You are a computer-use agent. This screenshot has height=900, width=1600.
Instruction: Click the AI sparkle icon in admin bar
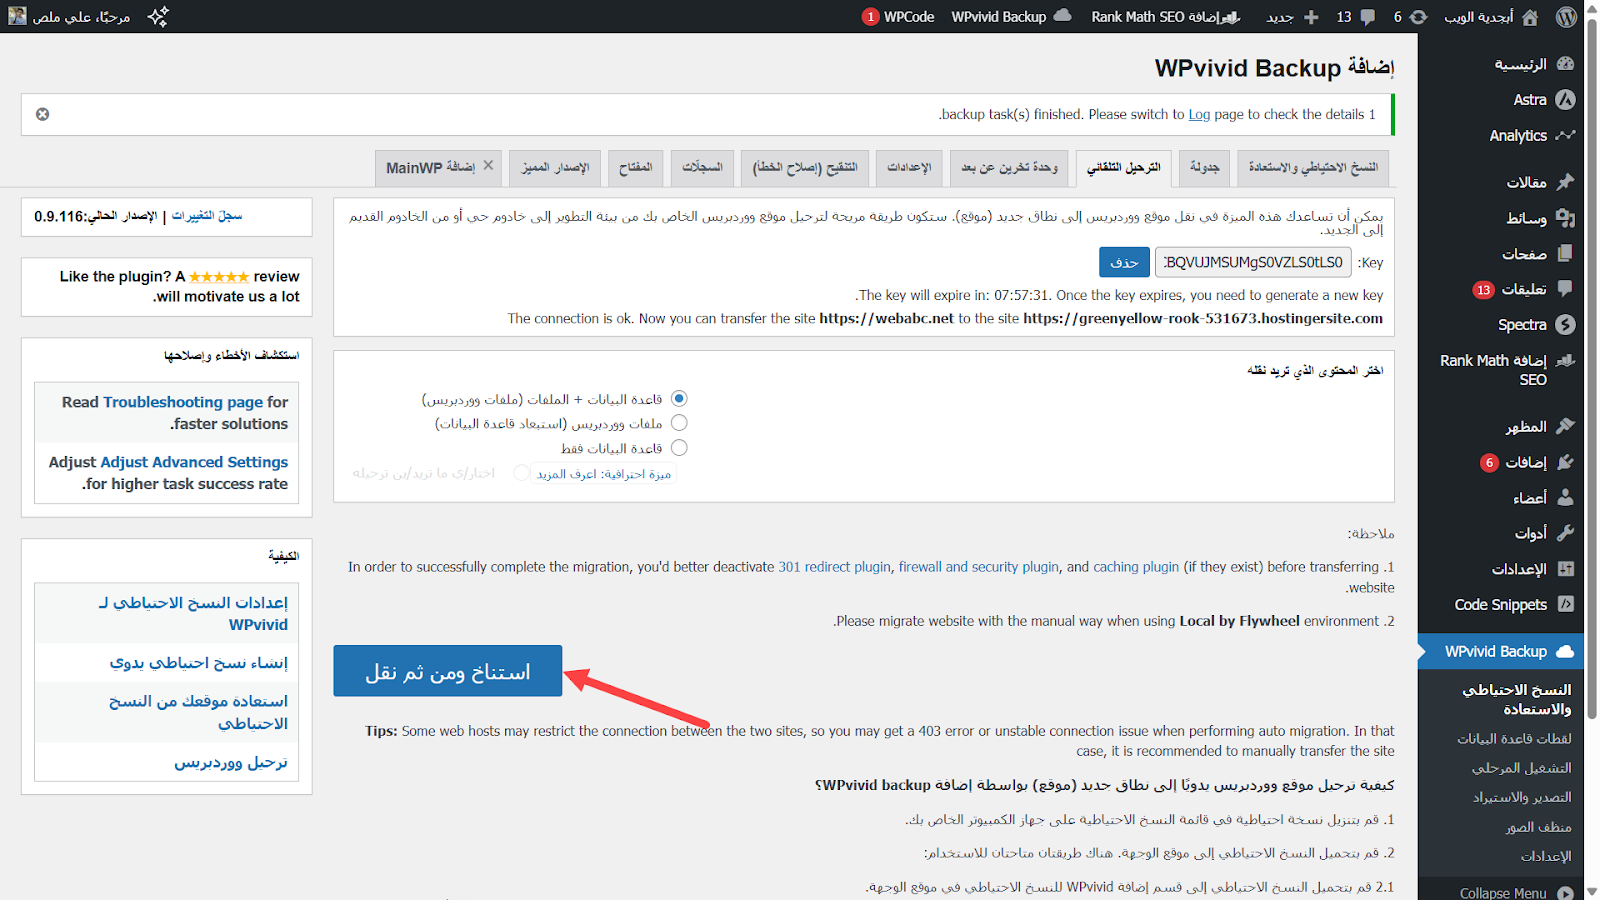(x=158, y=17)
